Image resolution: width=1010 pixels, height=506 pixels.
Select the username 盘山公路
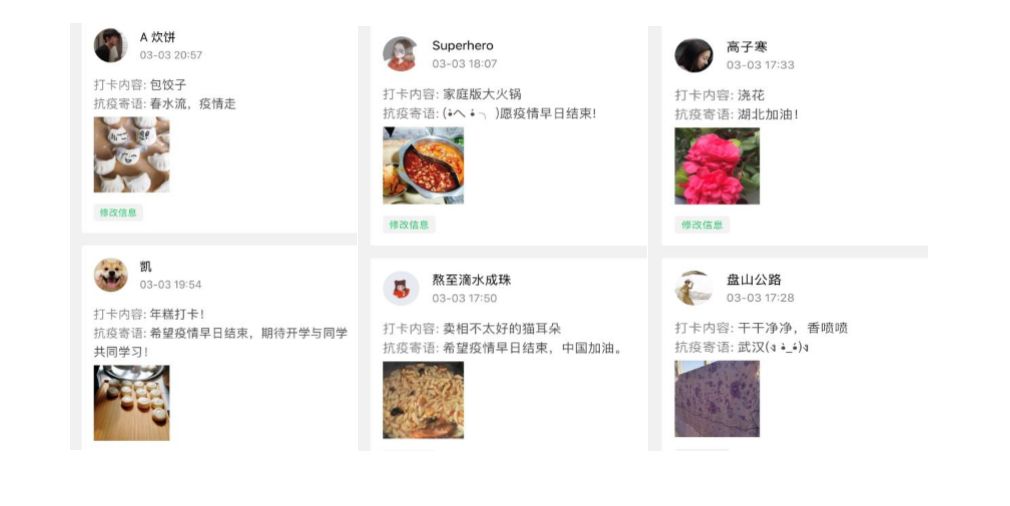(754, 280)
